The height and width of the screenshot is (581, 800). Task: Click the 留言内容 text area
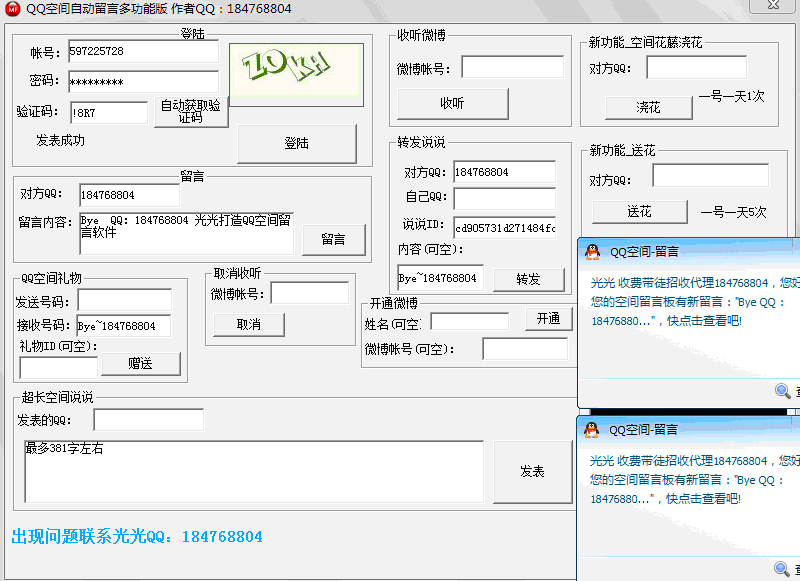[x=187, y=233]
